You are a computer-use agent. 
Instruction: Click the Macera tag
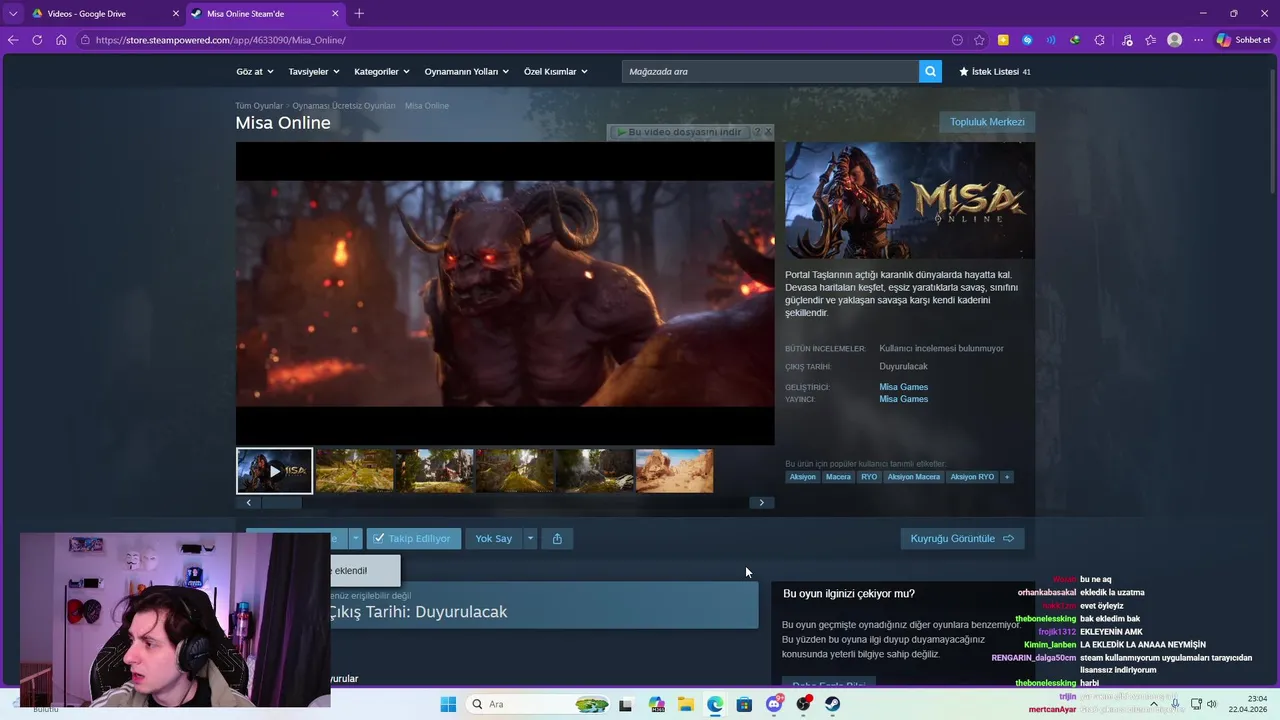coord(838,477)
